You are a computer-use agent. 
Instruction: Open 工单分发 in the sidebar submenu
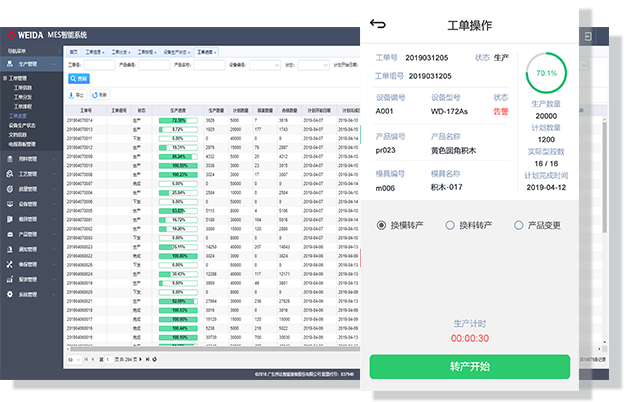coord(23,97)
